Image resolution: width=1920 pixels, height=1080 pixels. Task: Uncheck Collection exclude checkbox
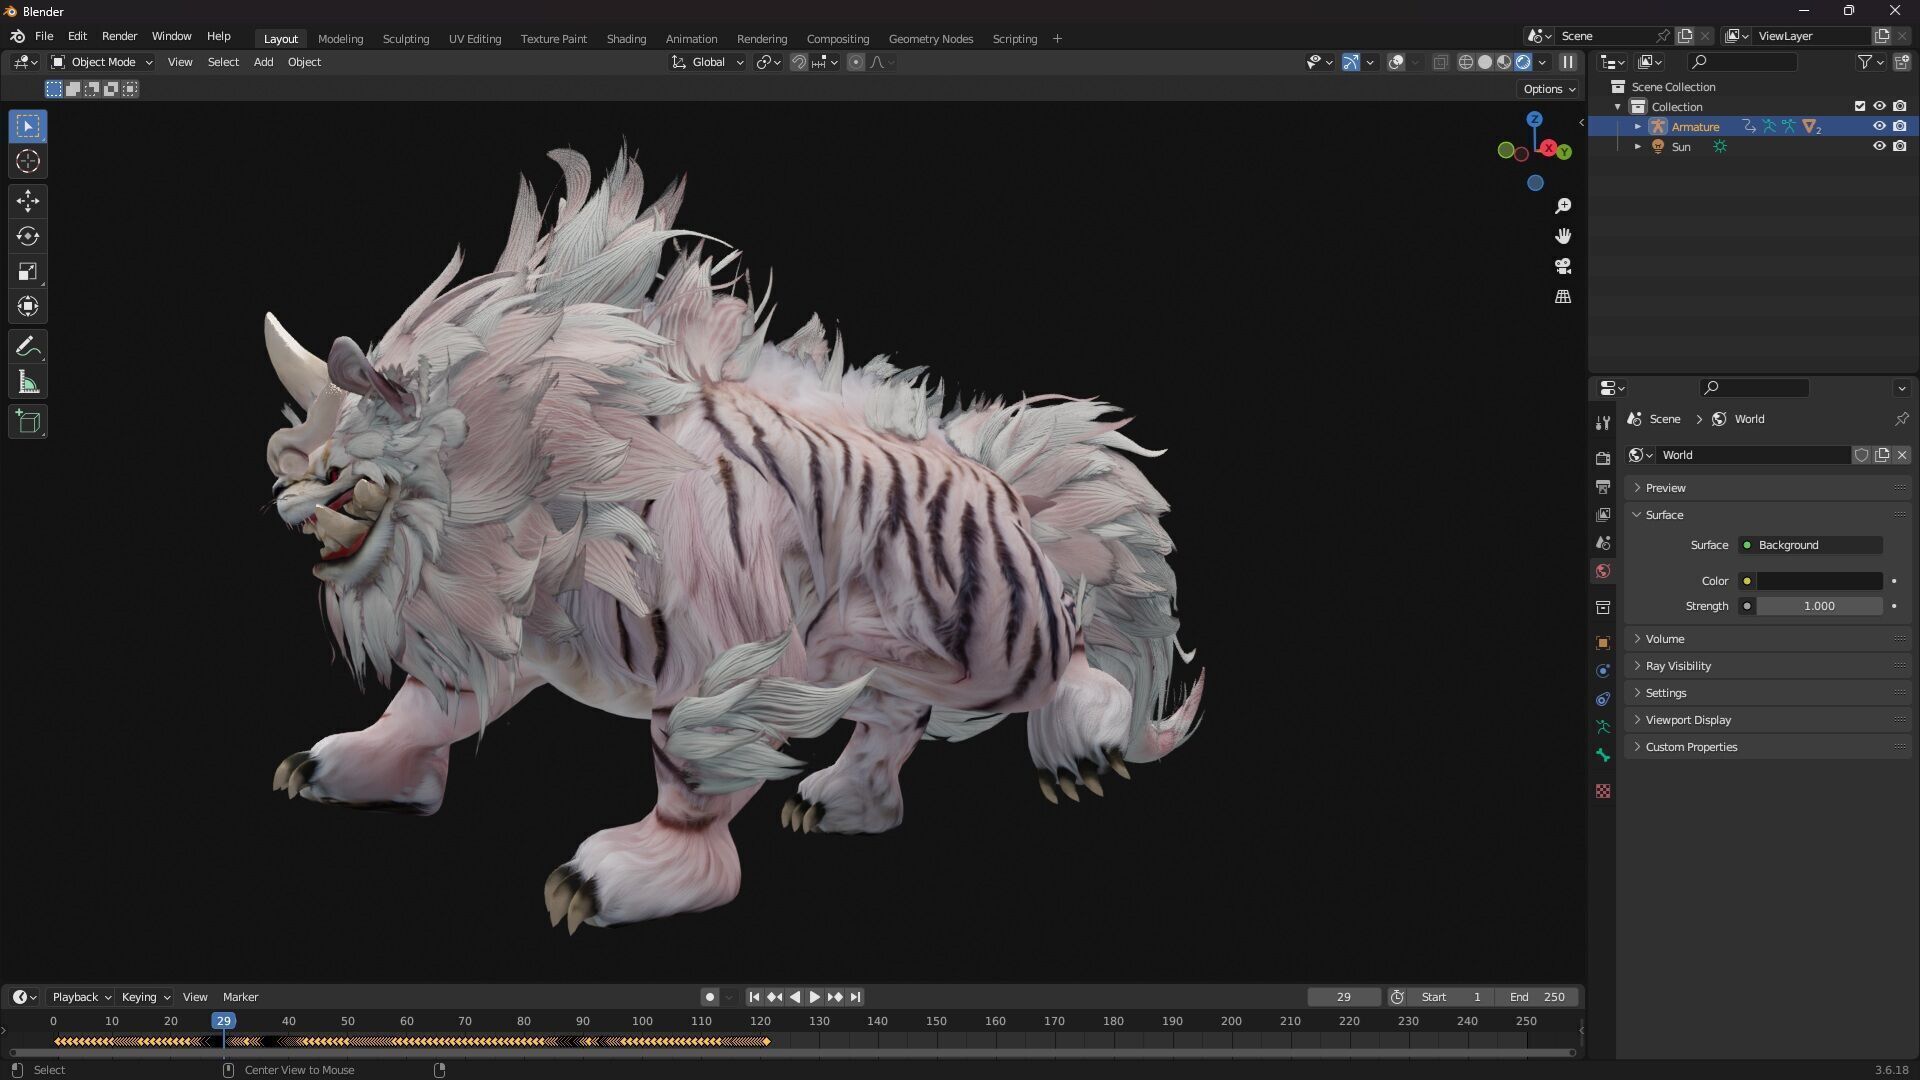[1860, 106]
